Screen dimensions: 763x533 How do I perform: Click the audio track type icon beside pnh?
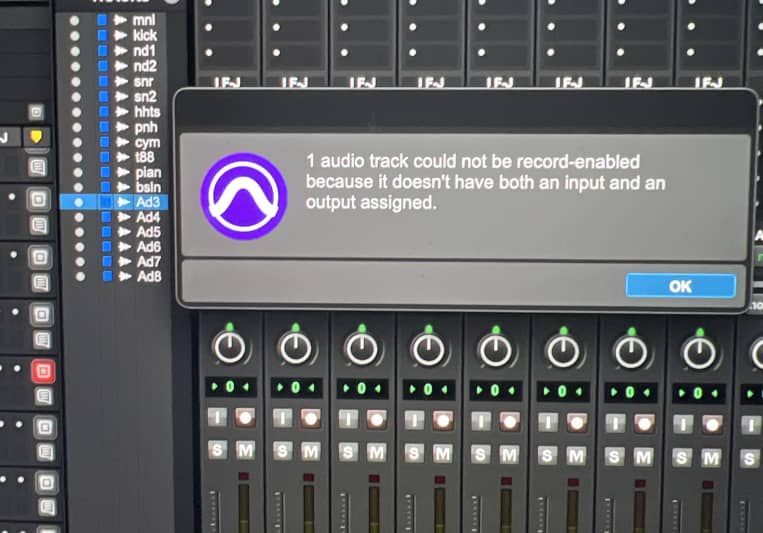122,127
